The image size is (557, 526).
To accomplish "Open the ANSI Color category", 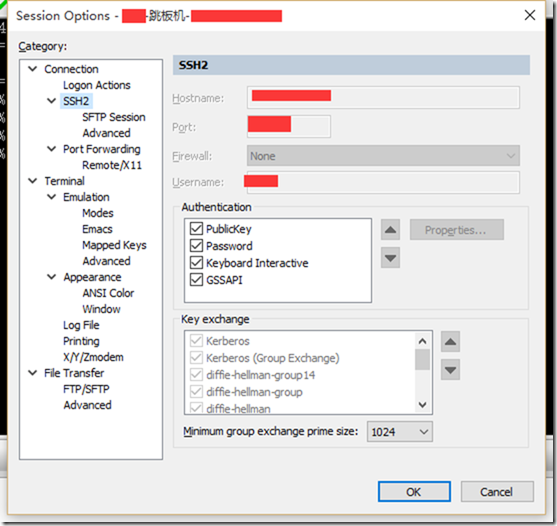I will click(x=108, y=293).
